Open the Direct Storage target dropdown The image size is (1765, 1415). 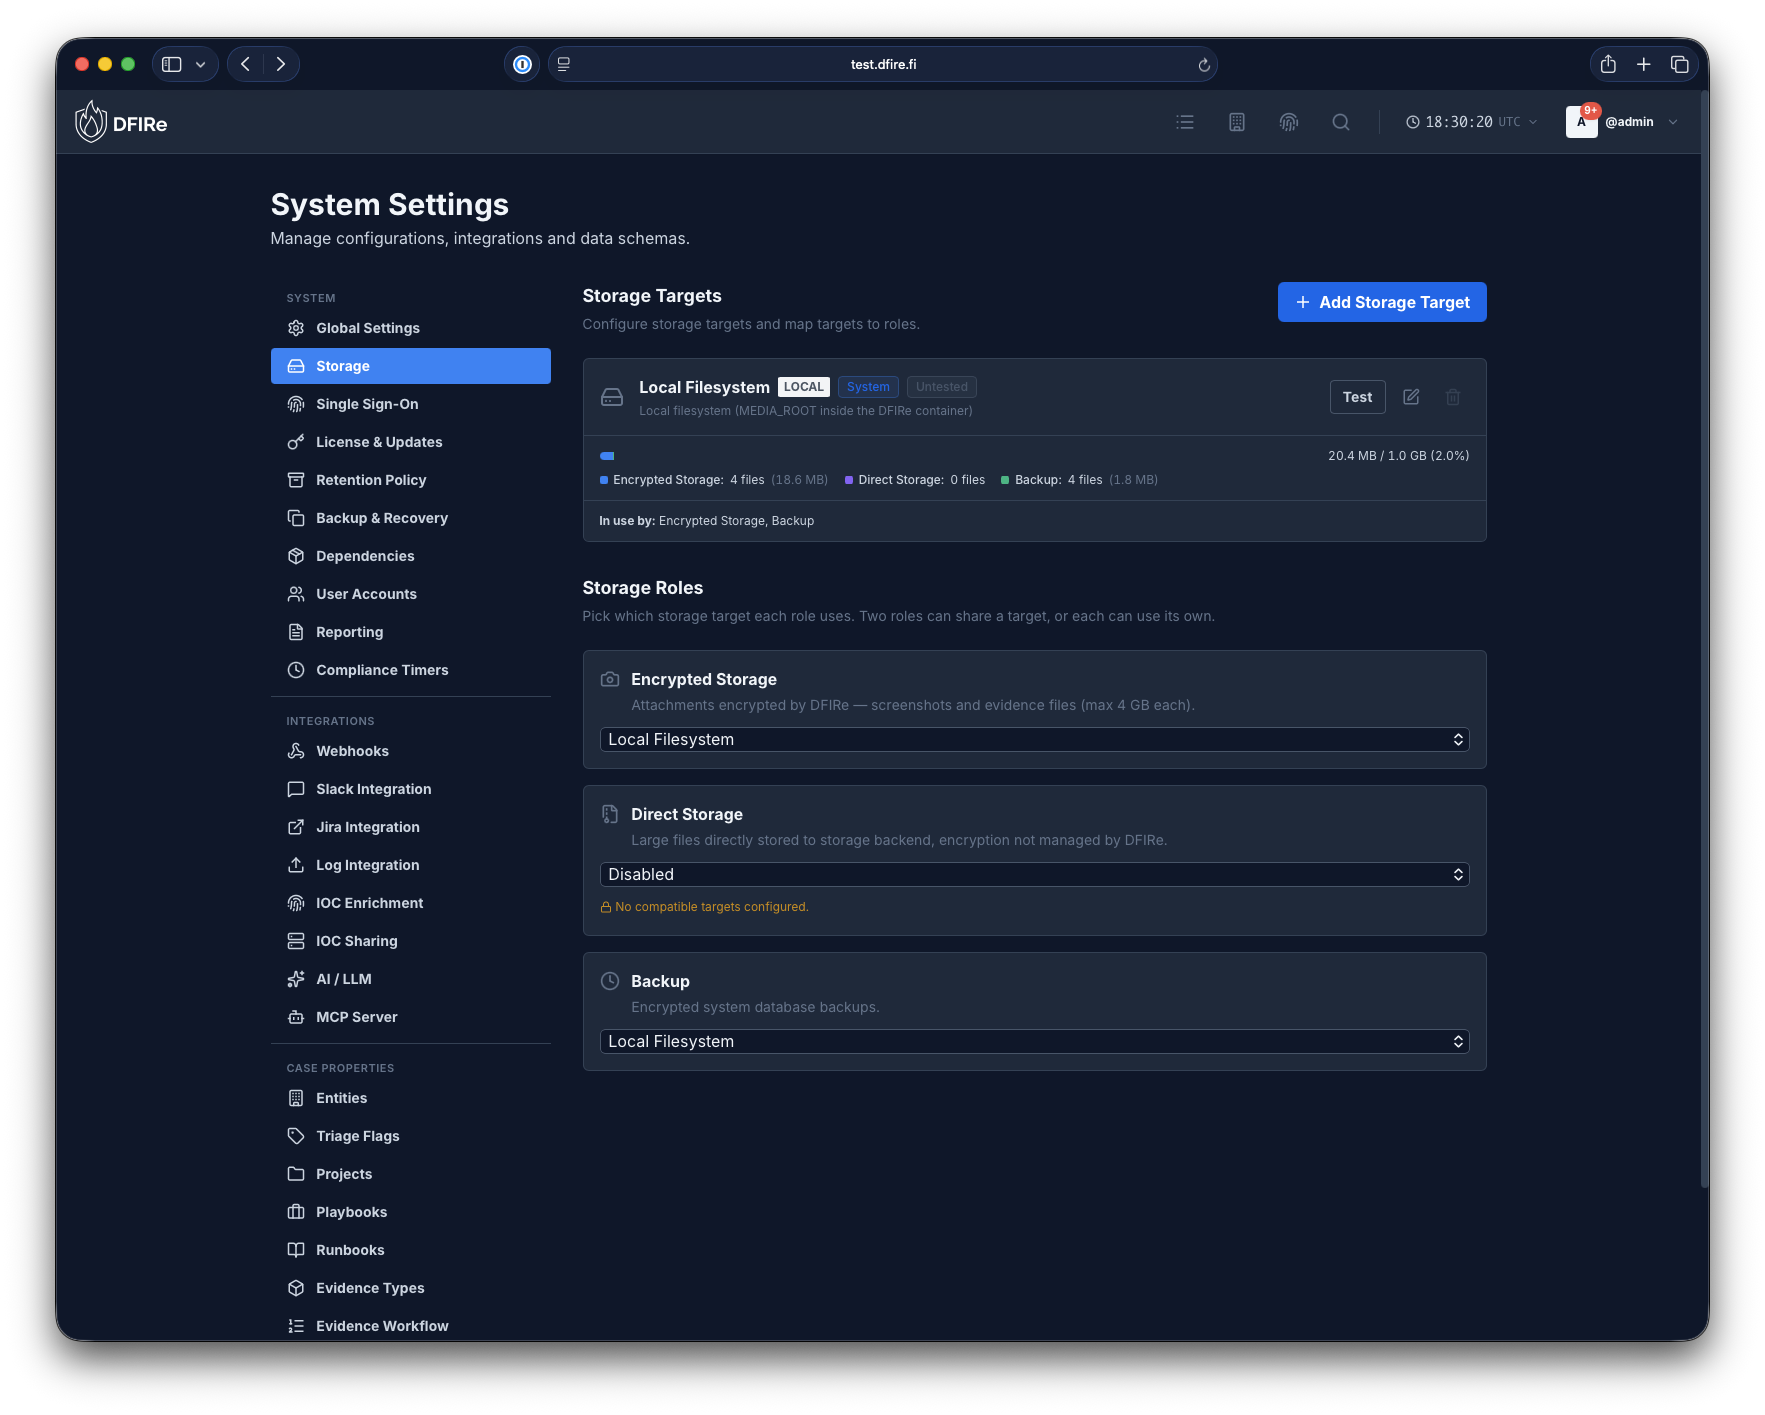pyautogui.click(x=1034, y=874)
